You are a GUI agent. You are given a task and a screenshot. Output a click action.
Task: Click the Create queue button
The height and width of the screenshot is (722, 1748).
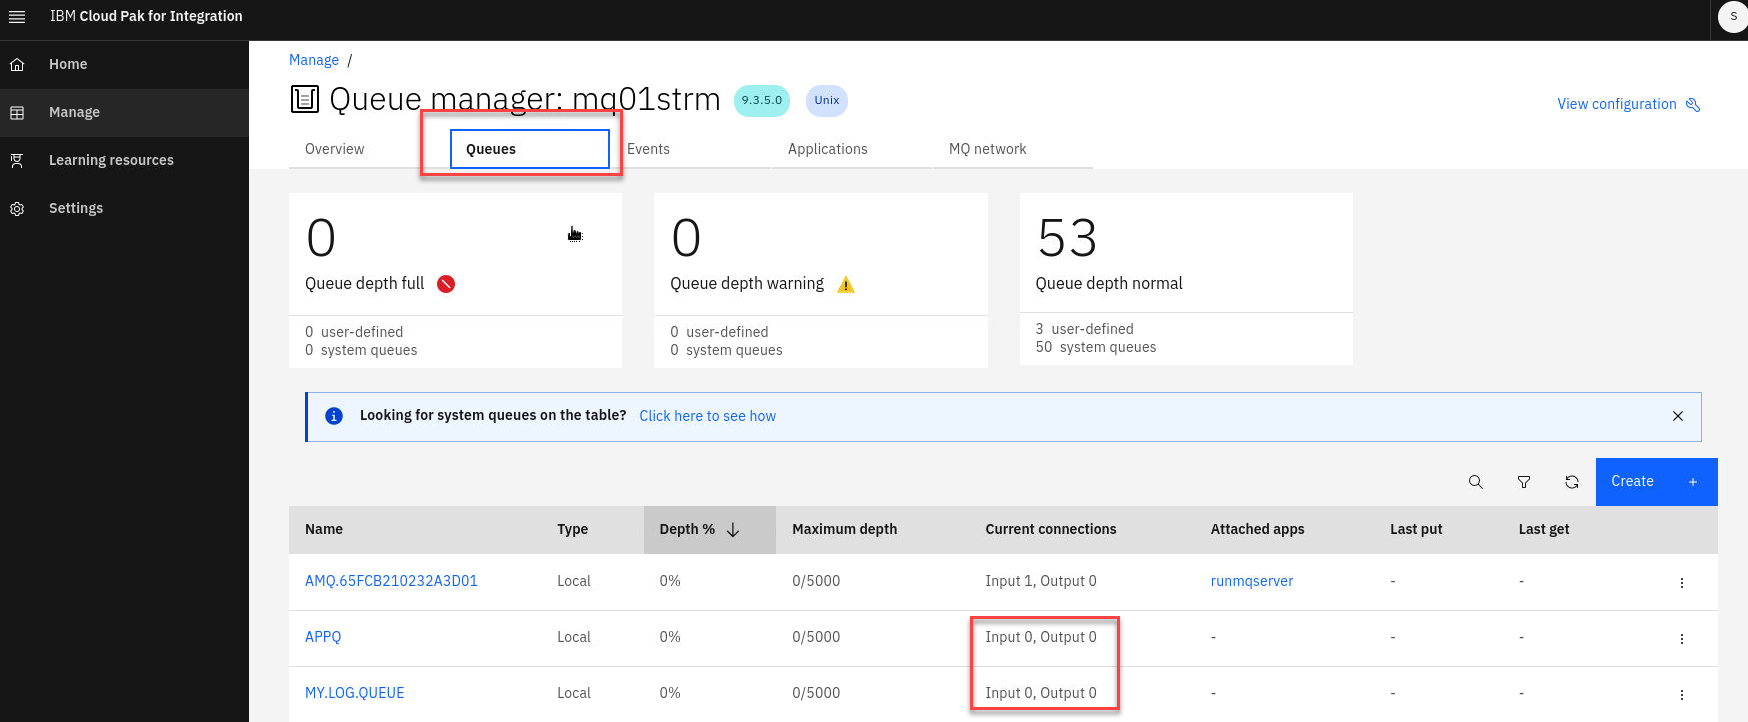point(1655,482)
